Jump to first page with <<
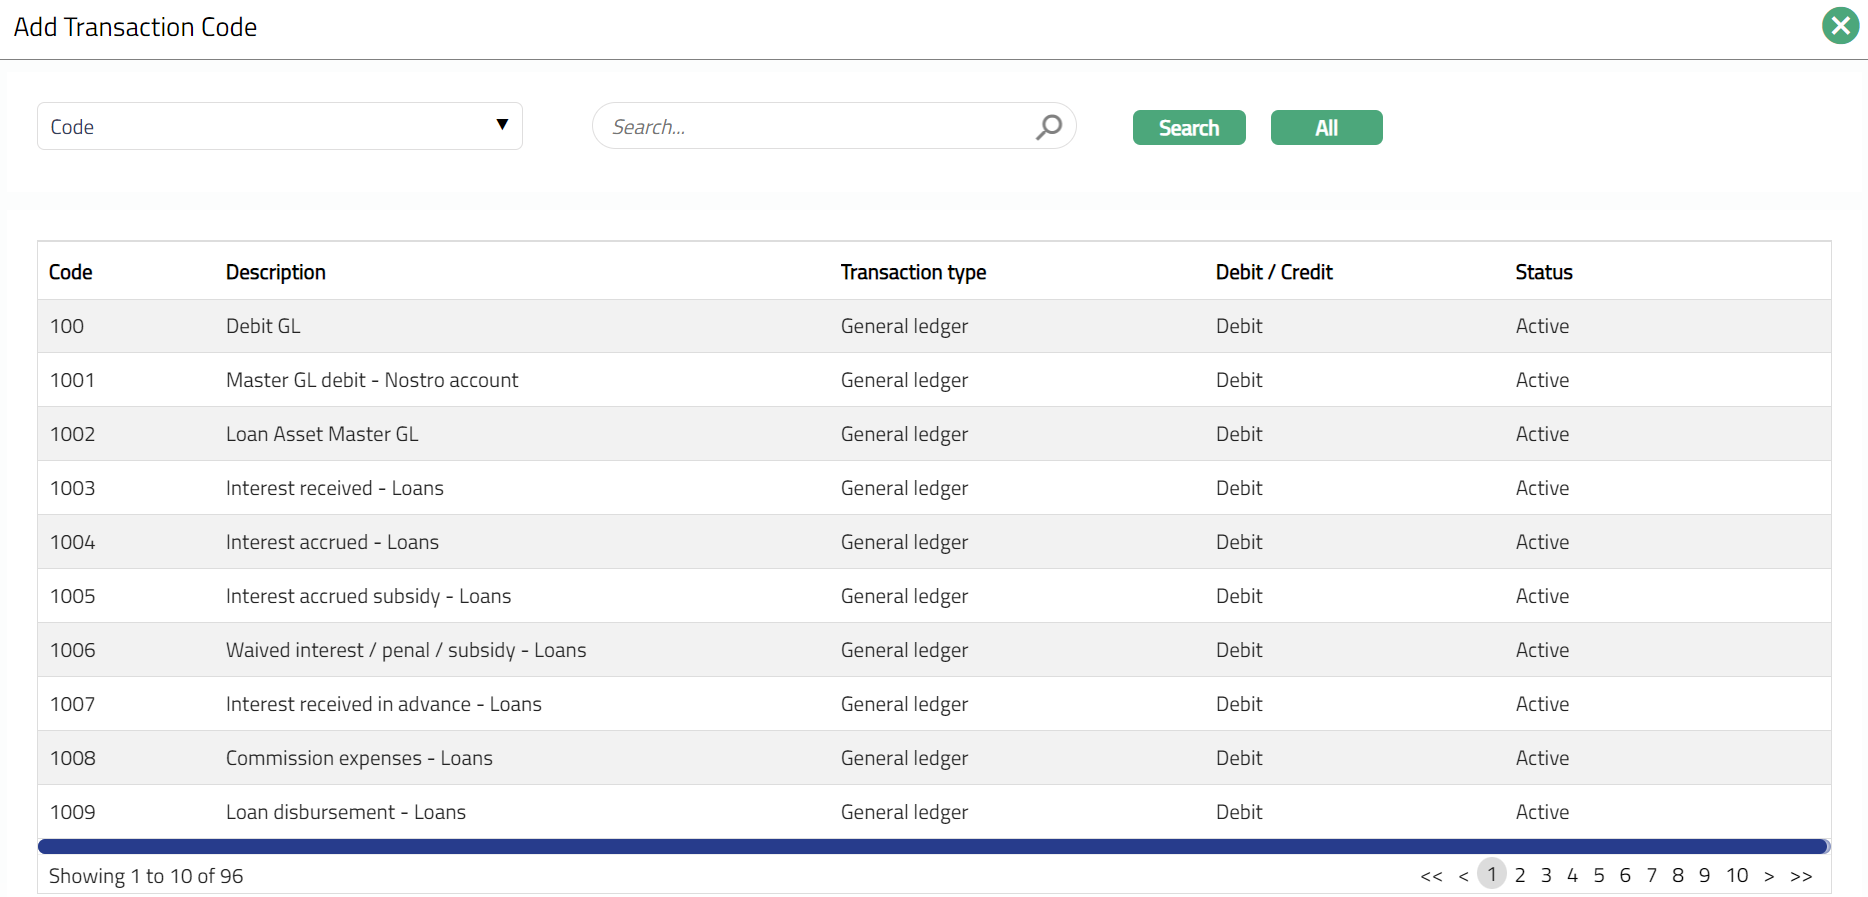Image resolution: width=1868 pixels, height=897 pixels. tap(1431, 876)
